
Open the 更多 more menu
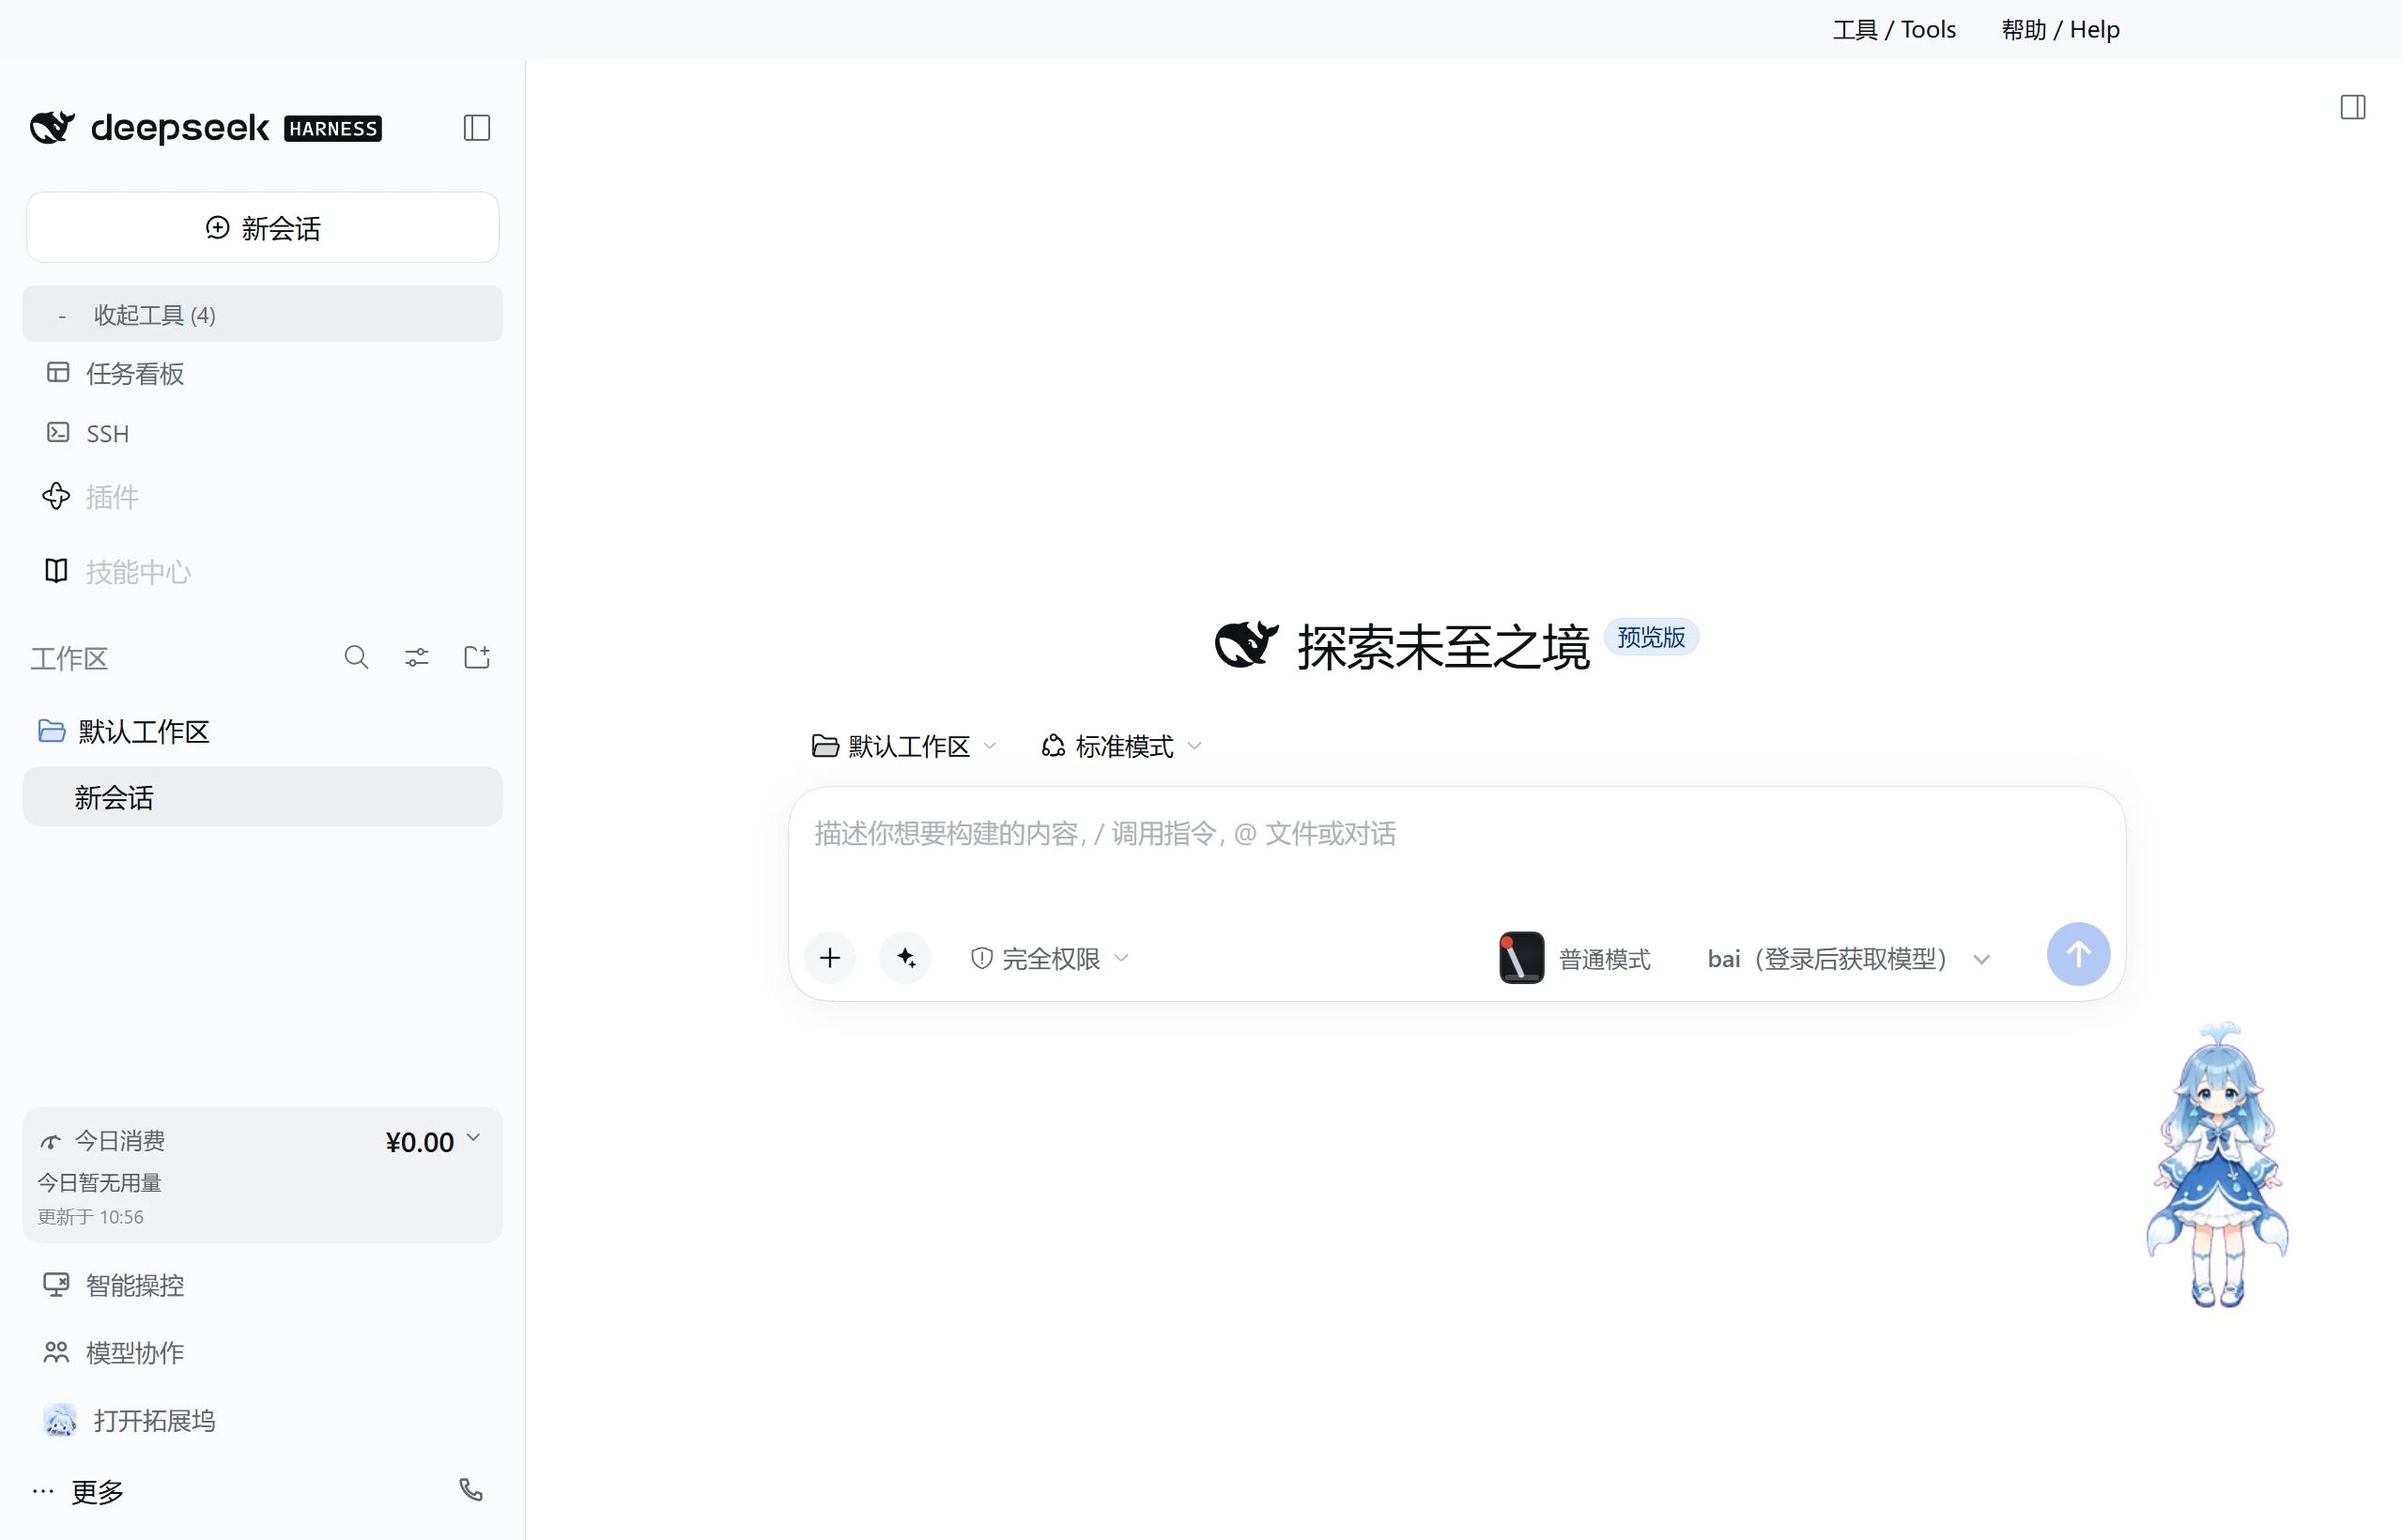[x=78, y=1491]
